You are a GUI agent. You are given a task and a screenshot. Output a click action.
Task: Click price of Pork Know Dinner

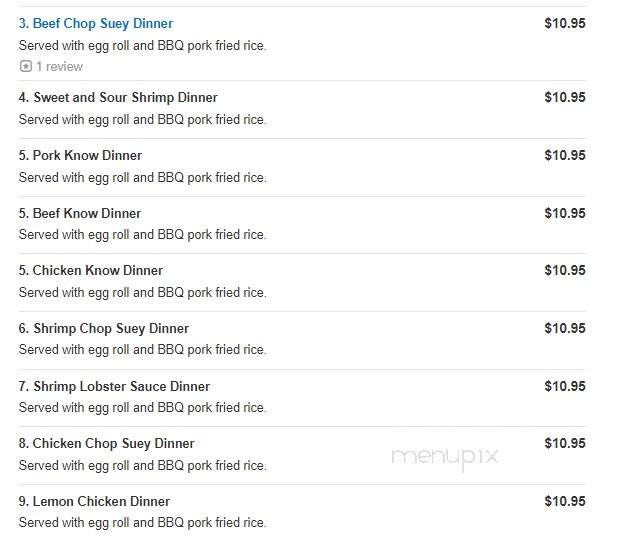pyautogui.click(x=565, y=155)
